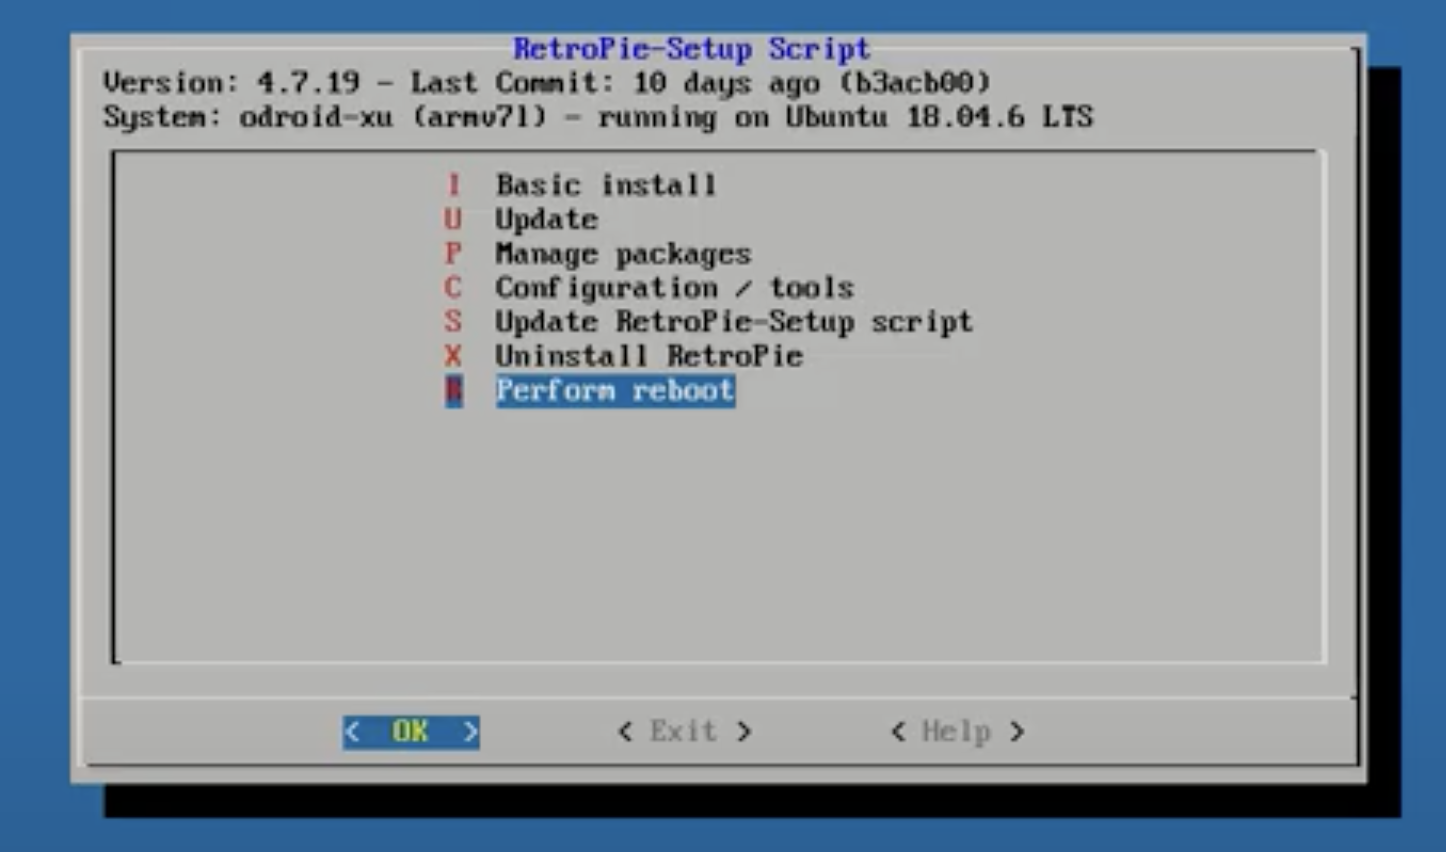Screen dimensions: 1446x852
Task: Click the red X hotkey letter
Action: 453,356
